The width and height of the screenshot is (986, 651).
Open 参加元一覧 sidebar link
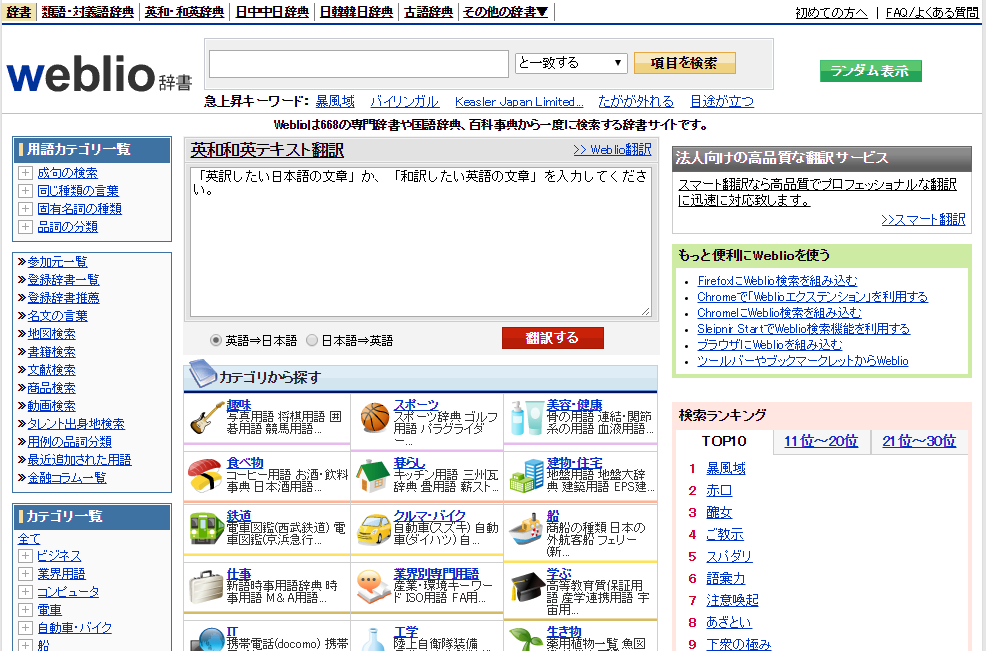pyautogui.click(x=57, y=262)
